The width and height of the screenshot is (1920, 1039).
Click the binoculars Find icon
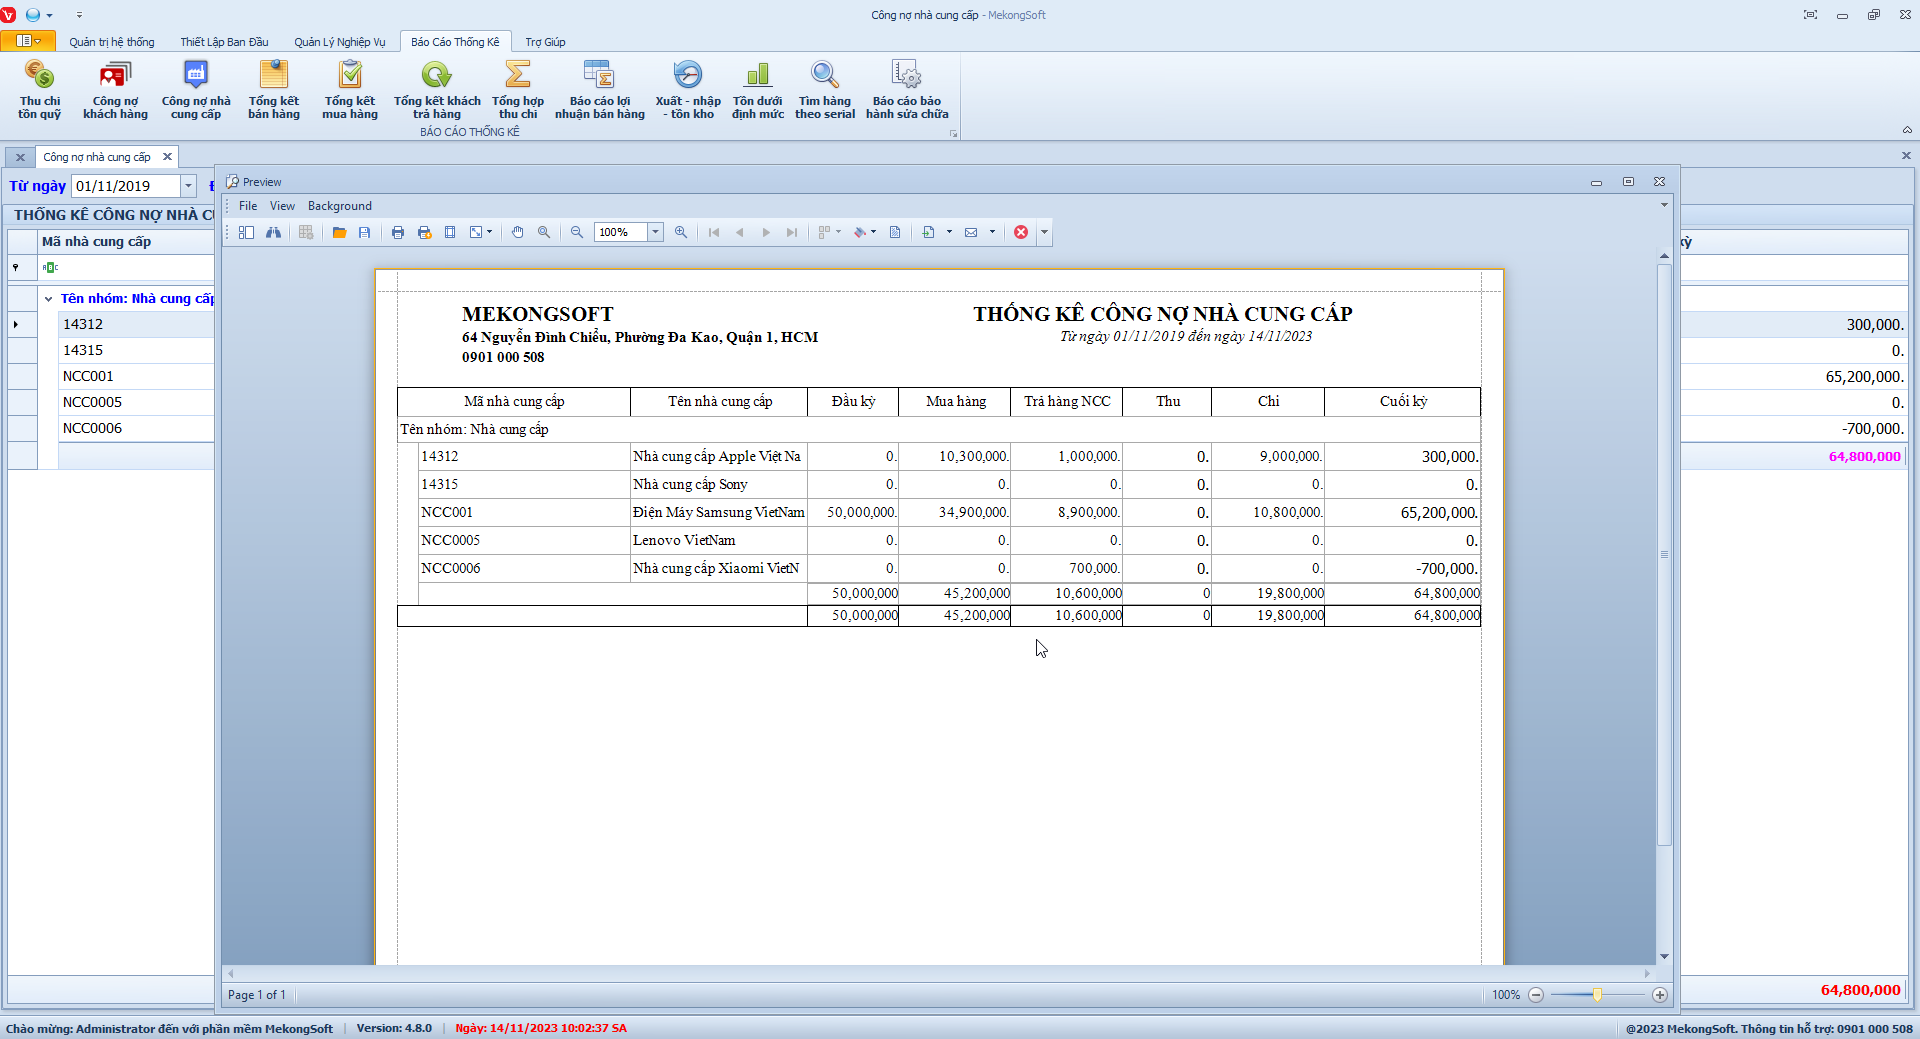273,232
